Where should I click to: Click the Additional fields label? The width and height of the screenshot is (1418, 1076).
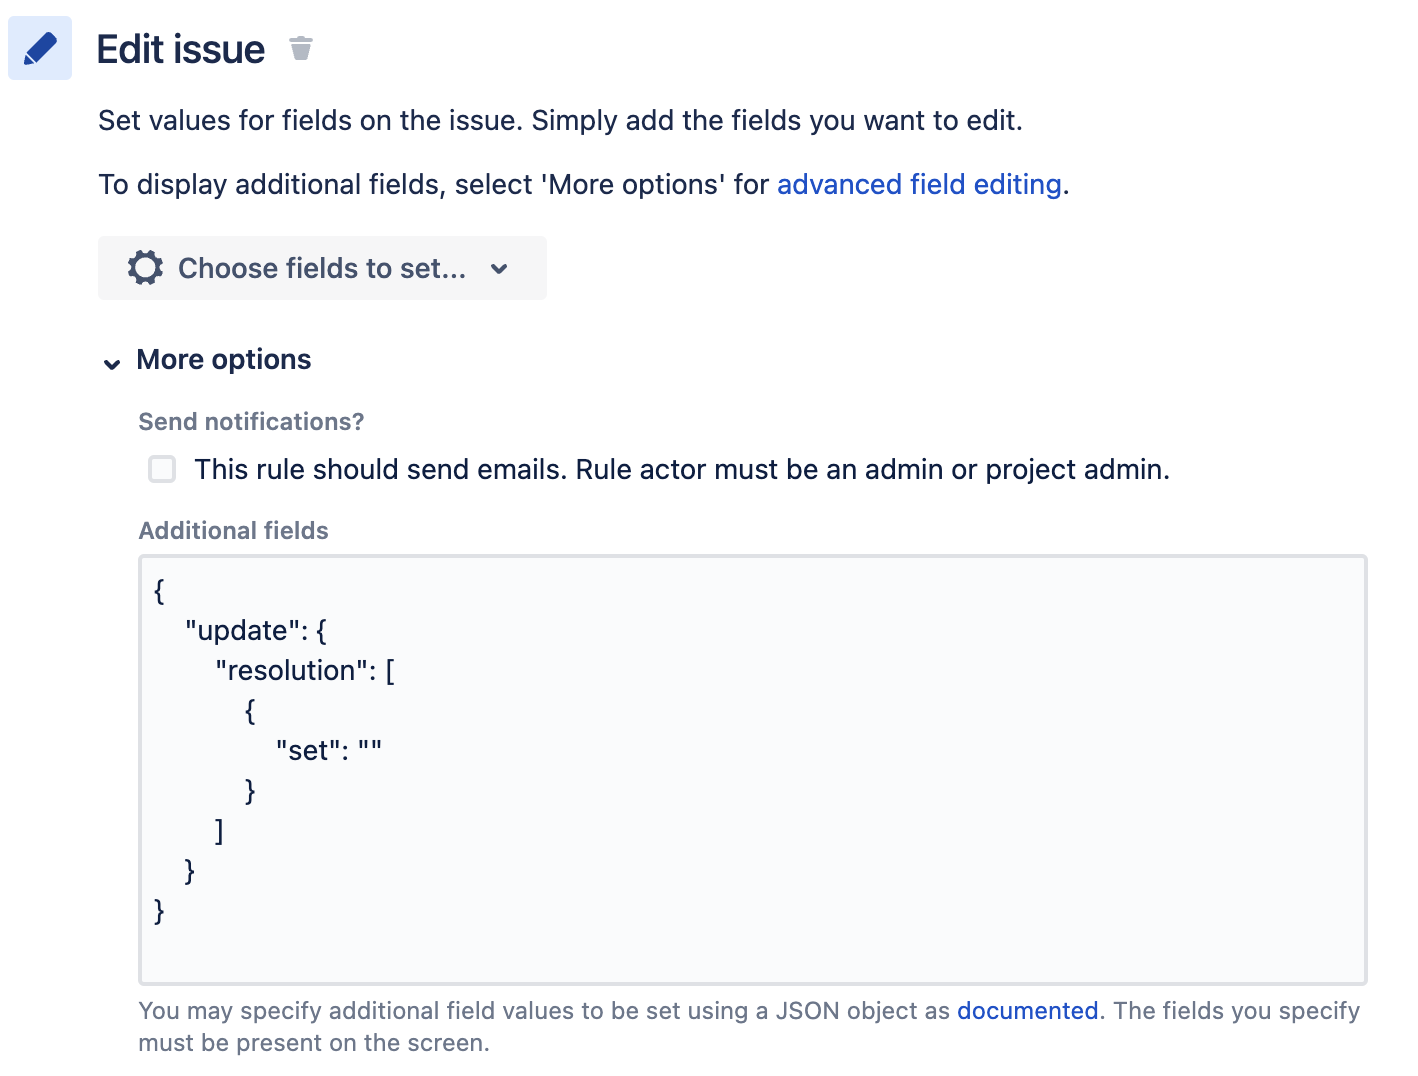(233, 530)
